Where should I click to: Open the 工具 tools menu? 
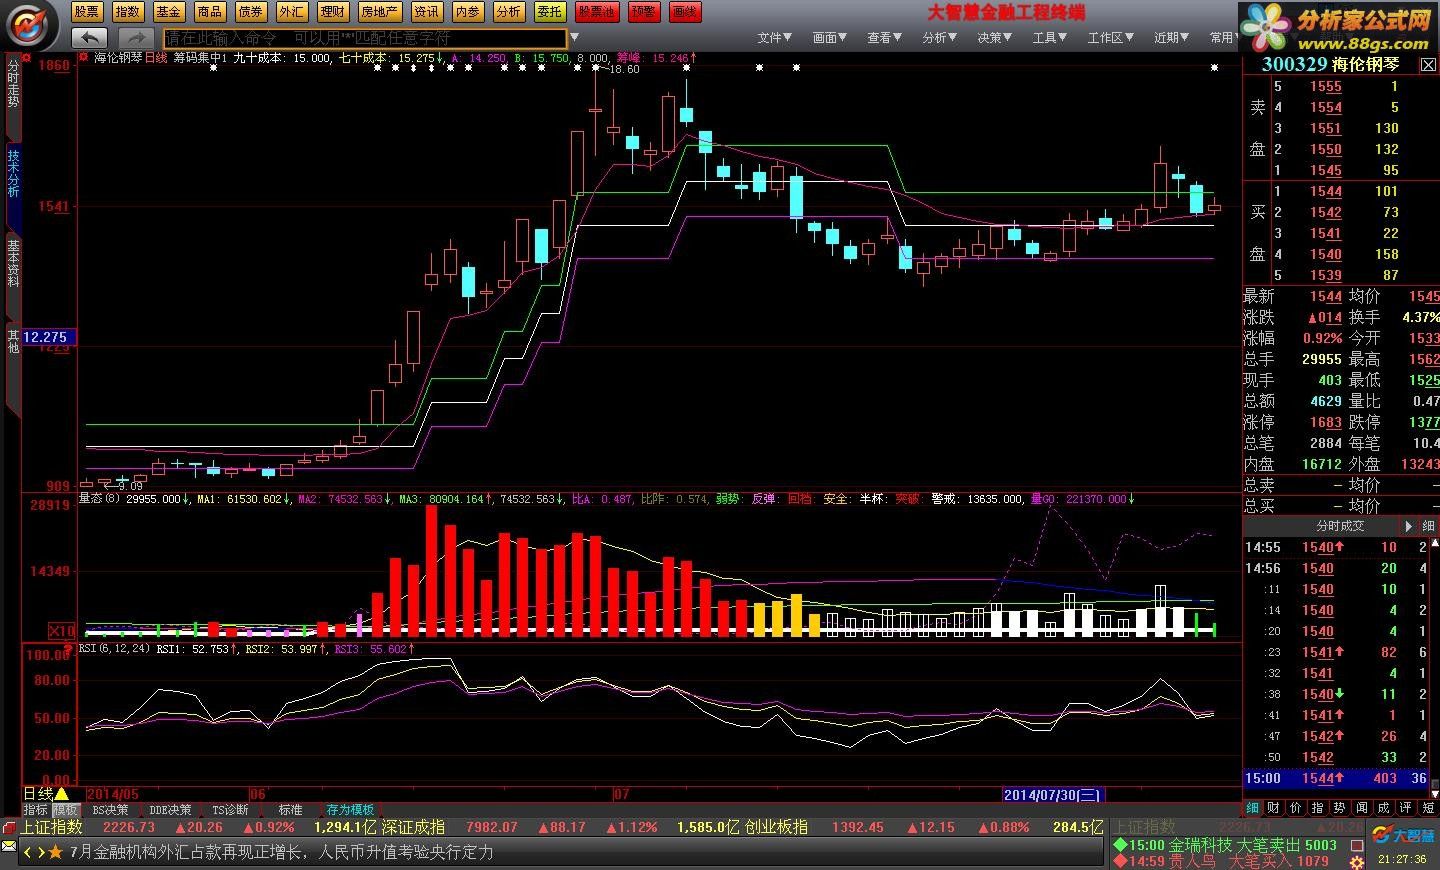pos(1049,37)
